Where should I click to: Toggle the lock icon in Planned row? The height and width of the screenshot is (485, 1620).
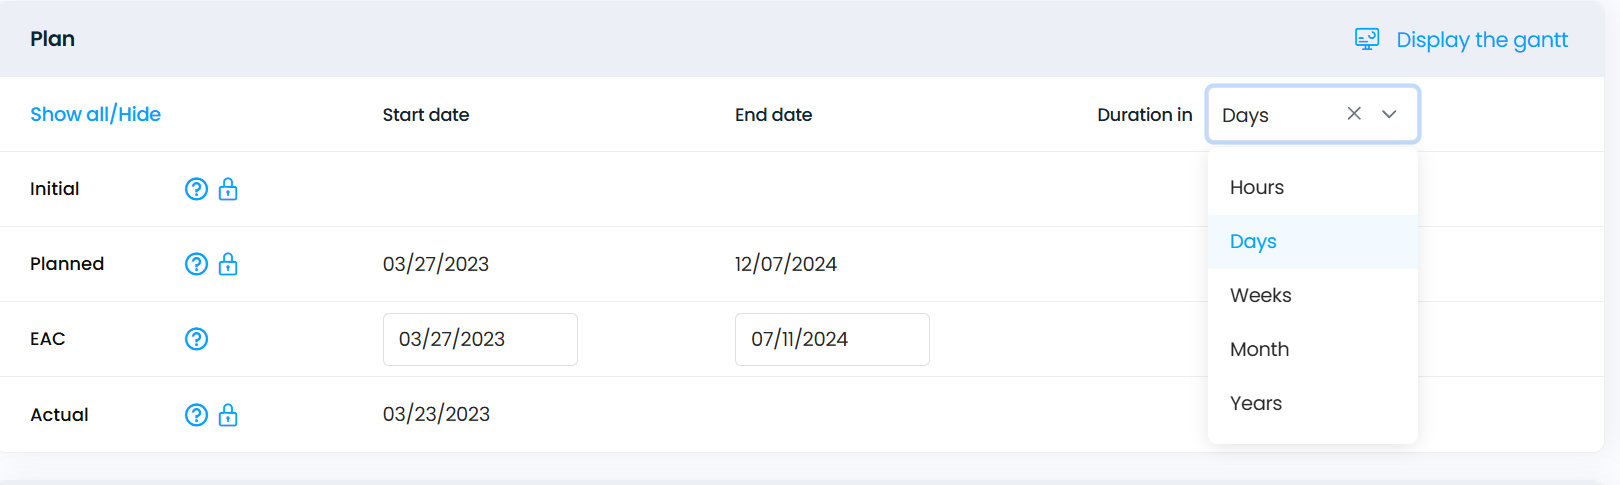click(x=228, y=264)
